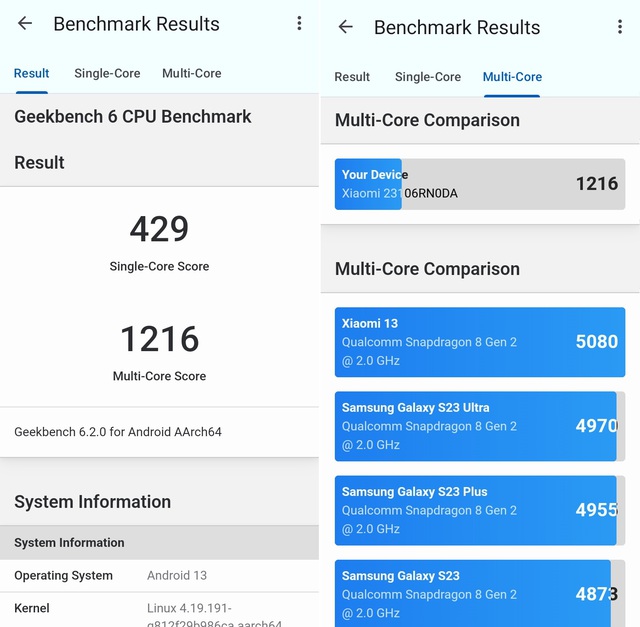Tap Geekbench 6.2.0 for Android AArch64 text
The image size is (640, 627).
pos(118,432)
